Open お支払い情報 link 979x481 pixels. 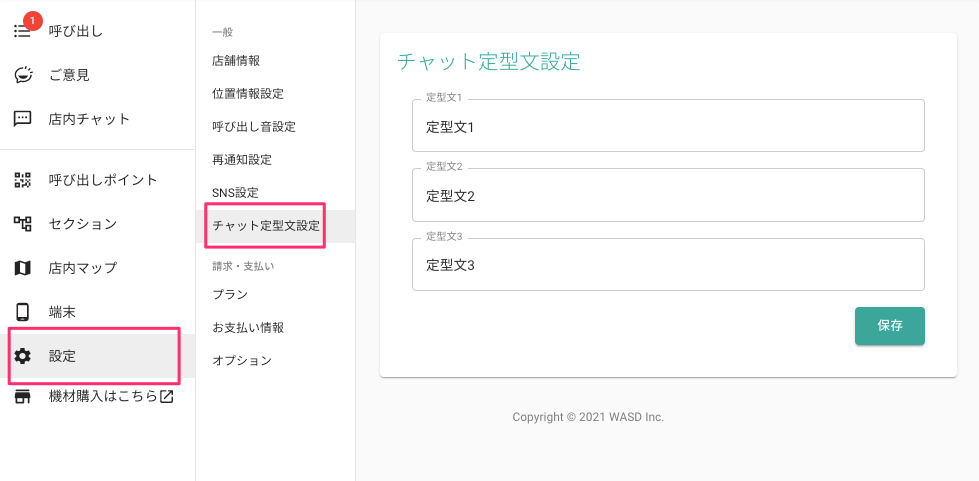point(248,328)
